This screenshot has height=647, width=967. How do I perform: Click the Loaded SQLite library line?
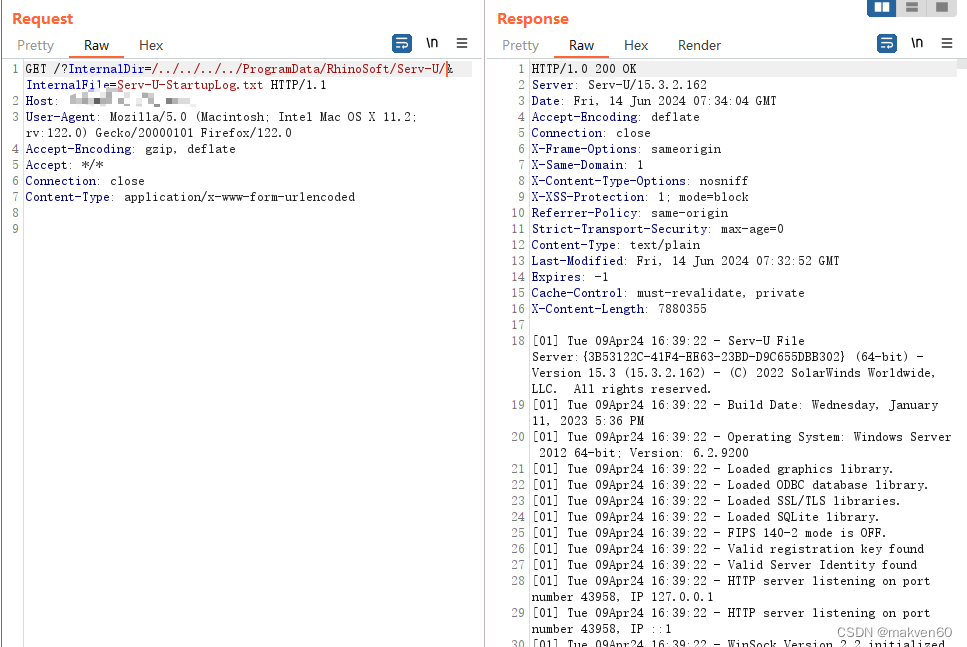tap(705, 517)
